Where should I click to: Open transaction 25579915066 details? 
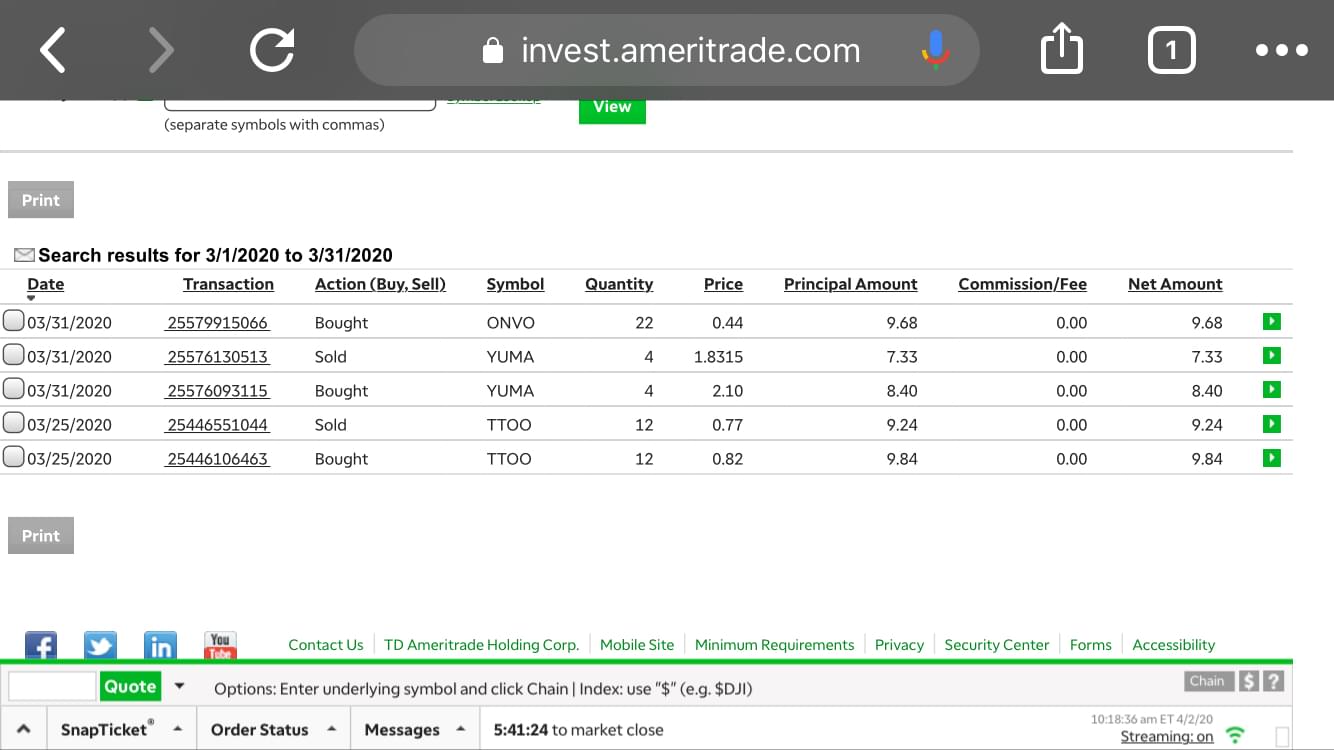point(217,323)
